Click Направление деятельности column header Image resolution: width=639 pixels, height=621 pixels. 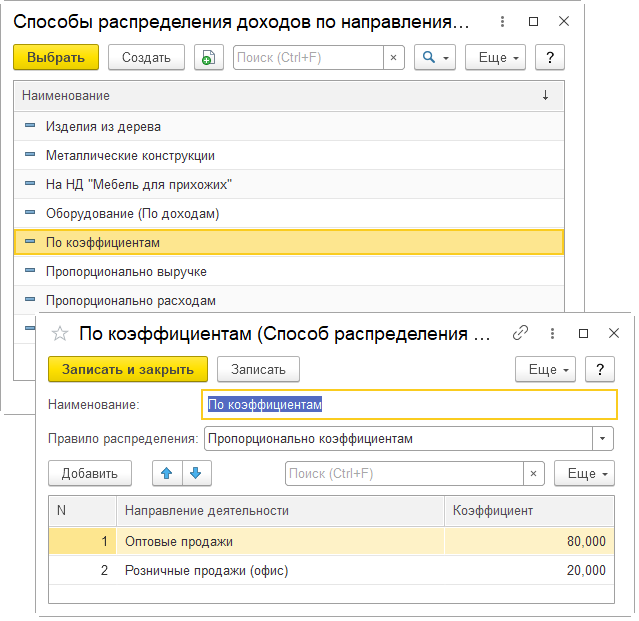pos(280,510)
